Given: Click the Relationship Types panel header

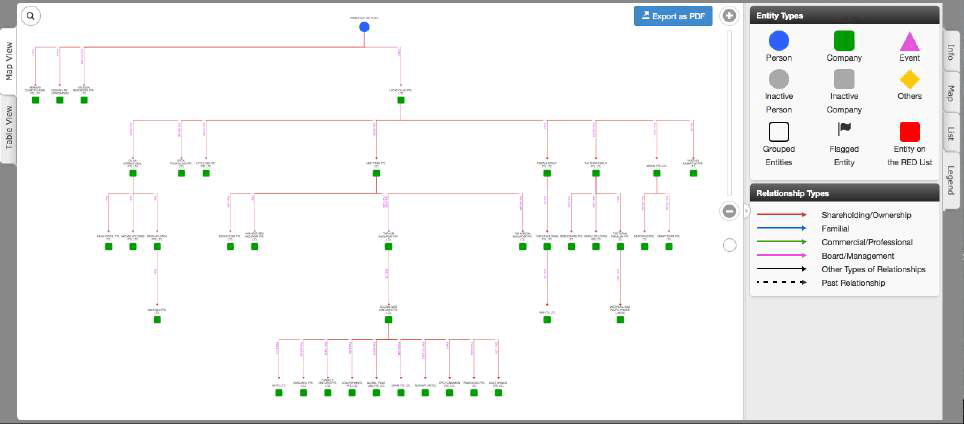Looking at the screenshot, I should (x=845, y=193).
